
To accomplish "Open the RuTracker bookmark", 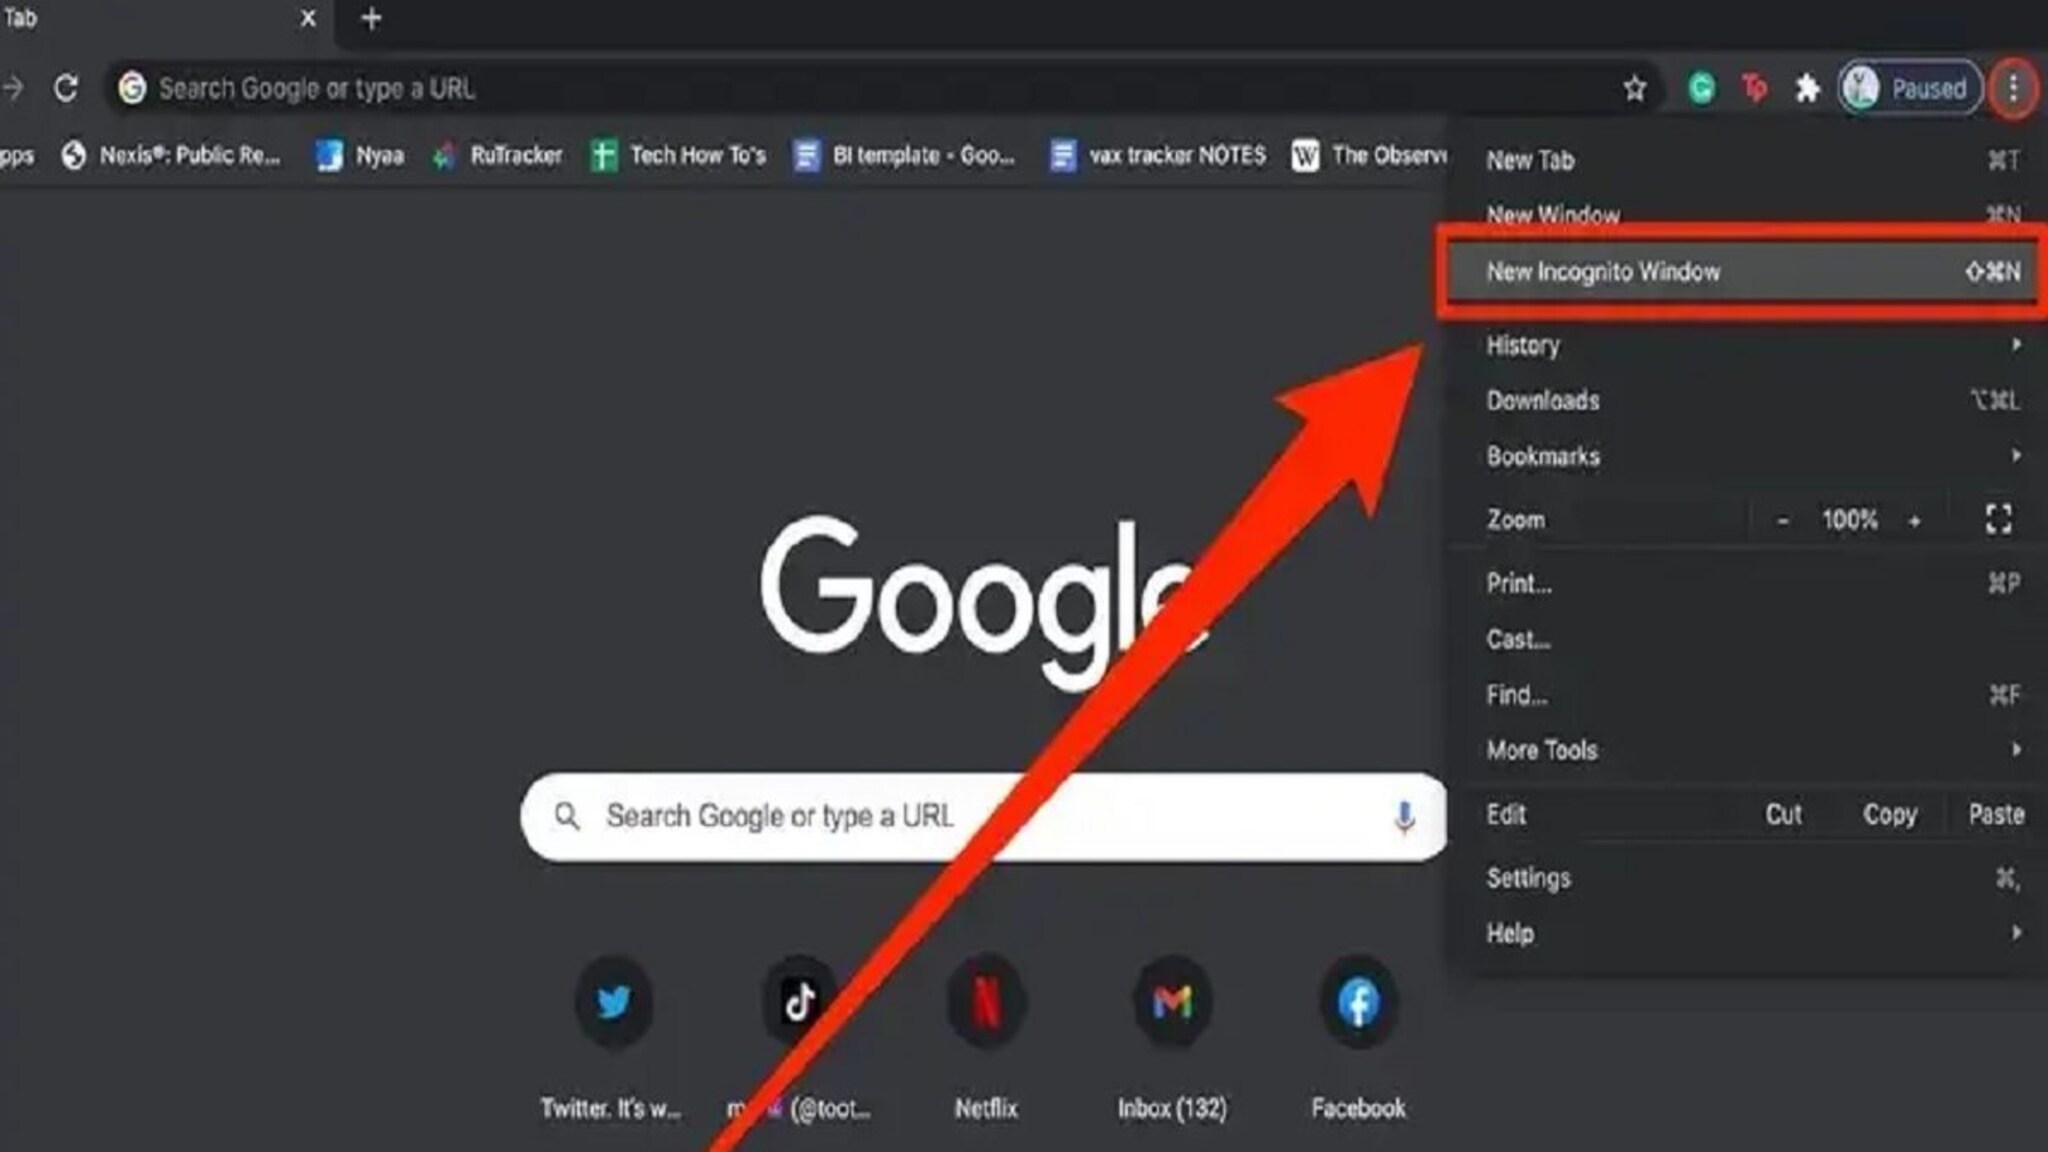I will [x=515, y=155].
